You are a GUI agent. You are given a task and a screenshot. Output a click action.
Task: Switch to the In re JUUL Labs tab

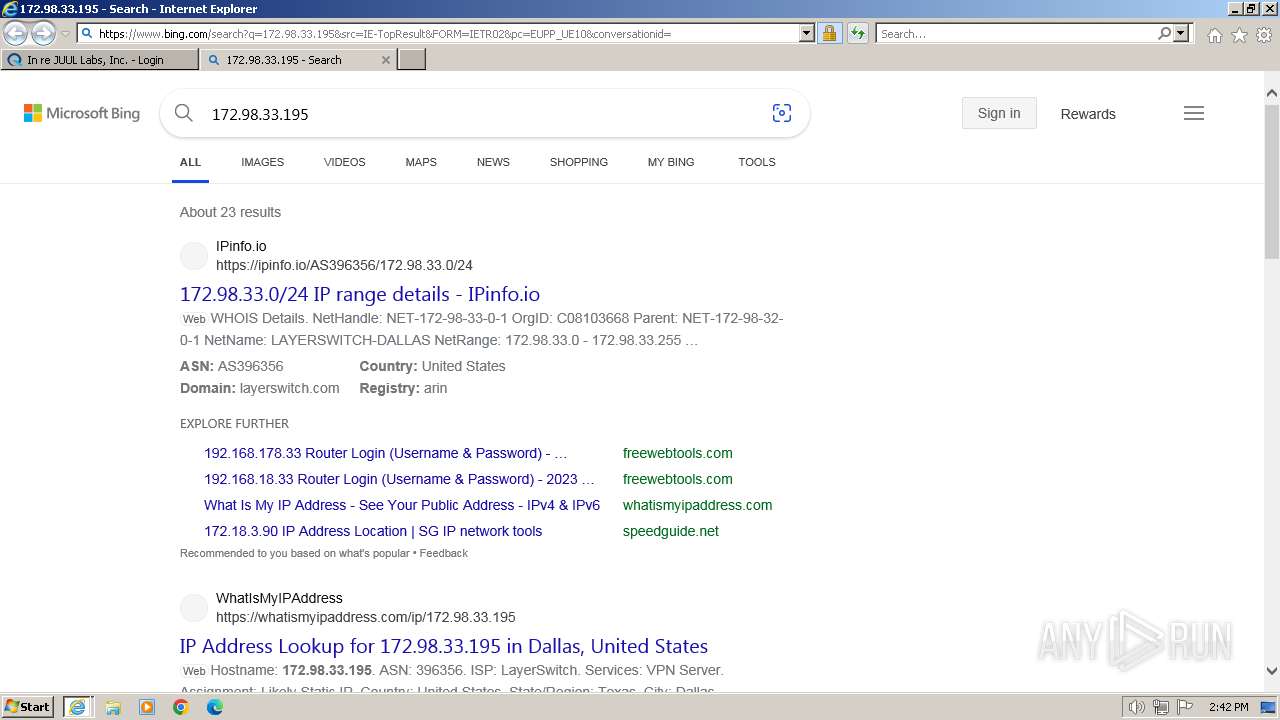pyautogui.click(x=99, y=60)
